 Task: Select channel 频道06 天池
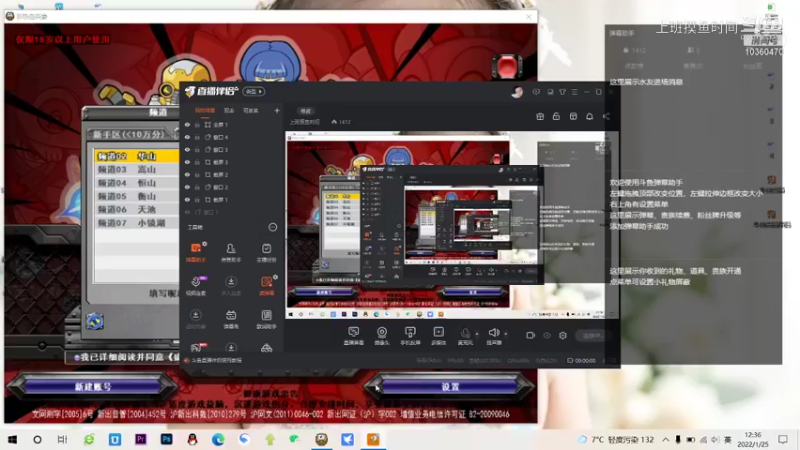click(136, 210)
